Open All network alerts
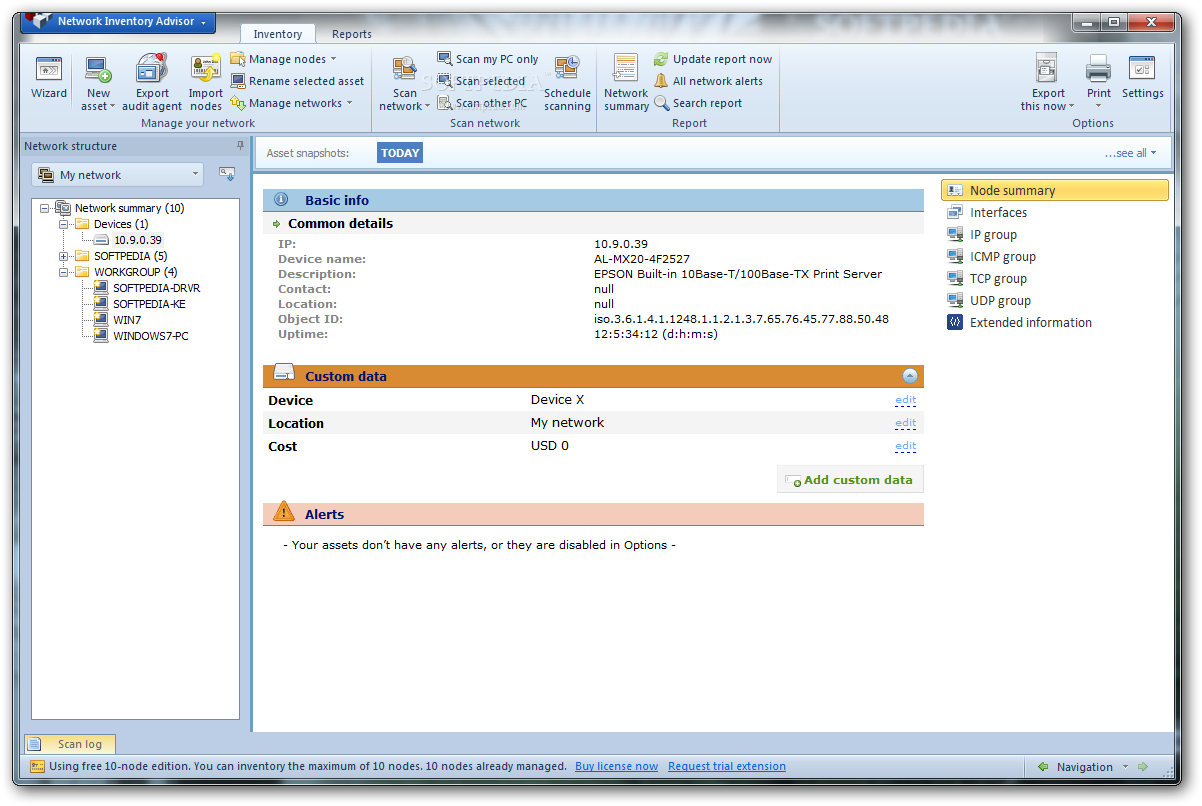The width and height of the screenshot is (1202, 806). pyautogui.click(x=708, y=81)
